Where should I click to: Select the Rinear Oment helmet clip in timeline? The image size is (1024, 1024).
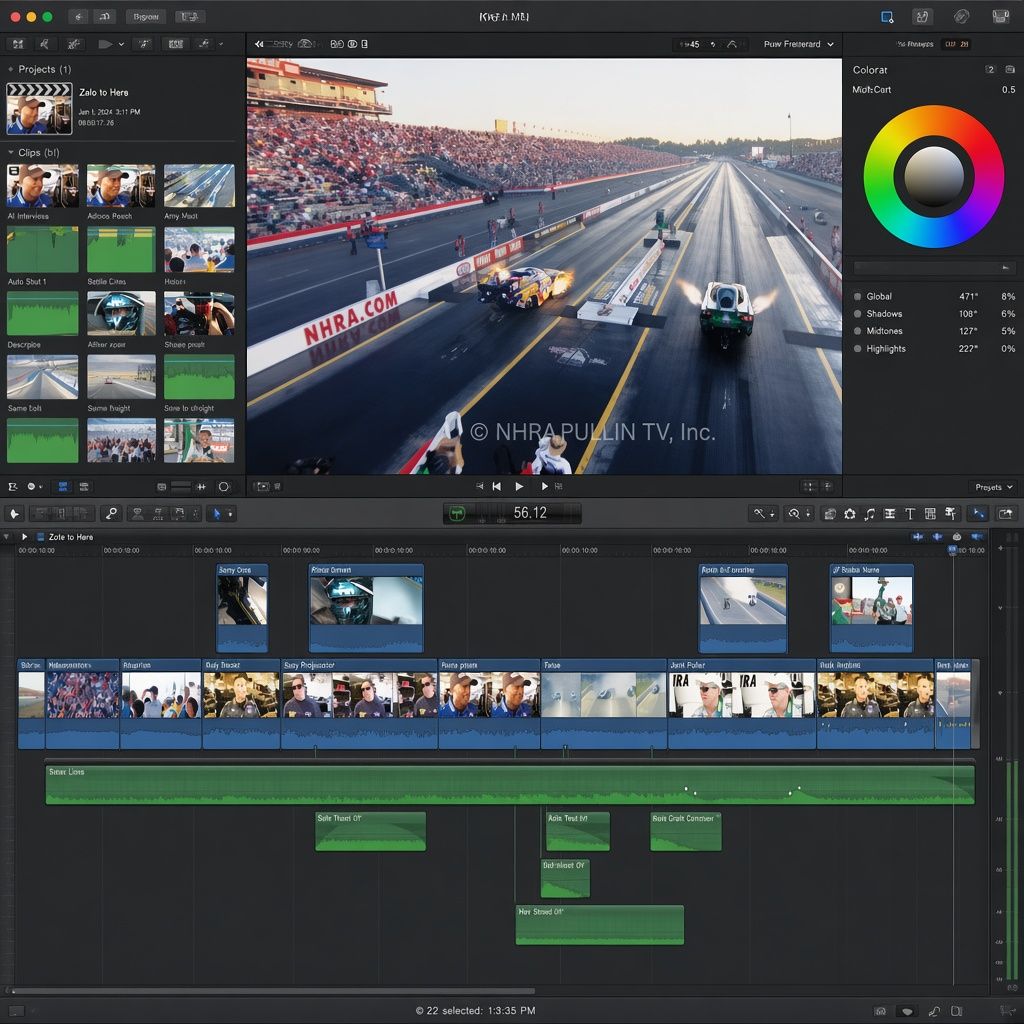[366, 608]
